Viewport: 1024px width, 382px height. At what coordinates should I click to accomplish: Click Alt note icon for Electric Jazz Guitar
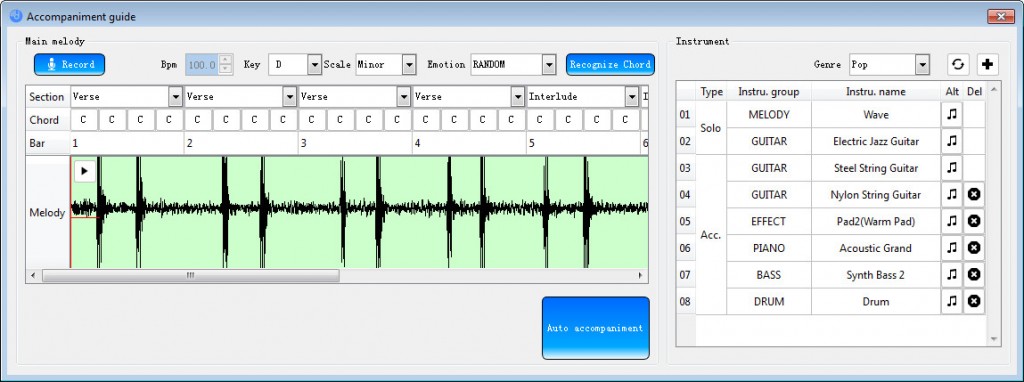pyautogui.click(x=952, y=141)
